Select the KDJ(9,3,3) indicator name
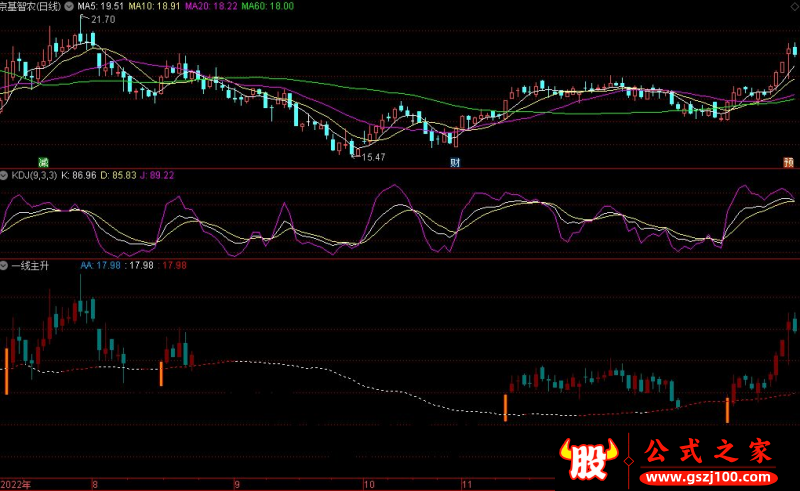 34,176
